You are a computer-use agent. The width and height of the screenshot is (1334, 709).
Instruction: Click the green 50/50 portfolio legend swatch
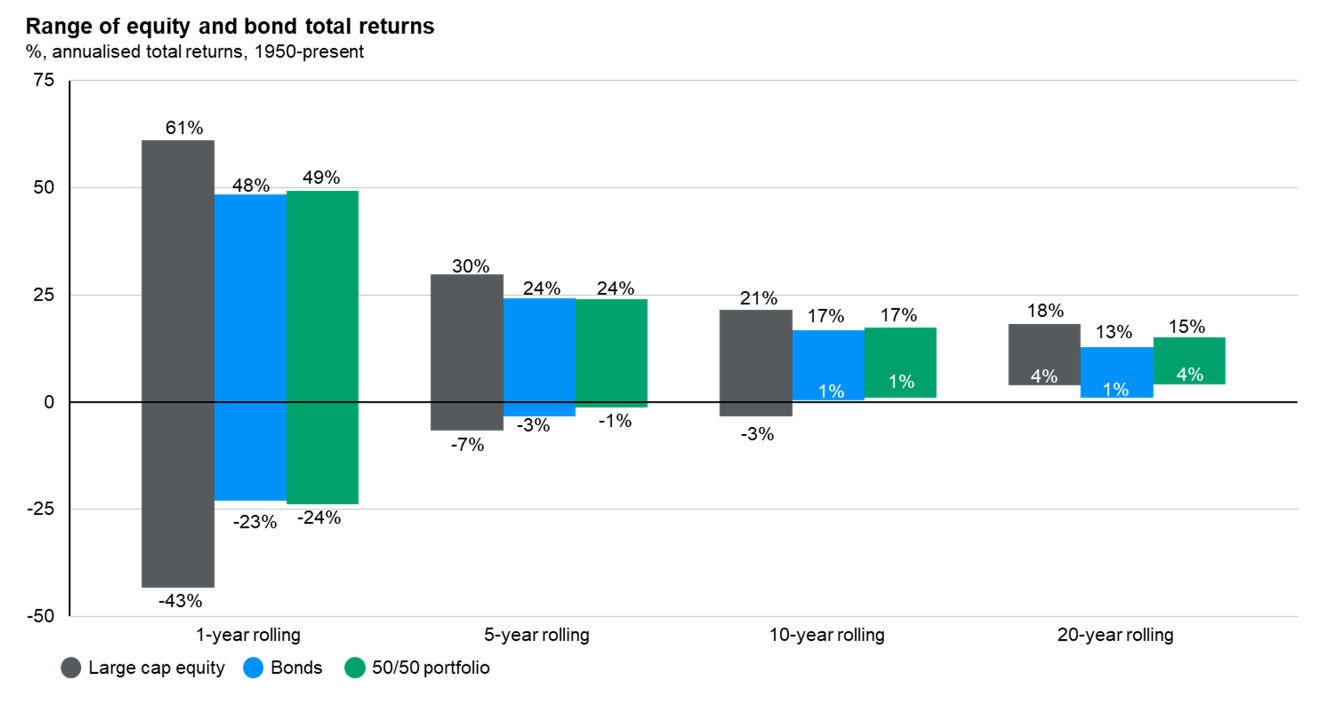click(x=354, y=668)
